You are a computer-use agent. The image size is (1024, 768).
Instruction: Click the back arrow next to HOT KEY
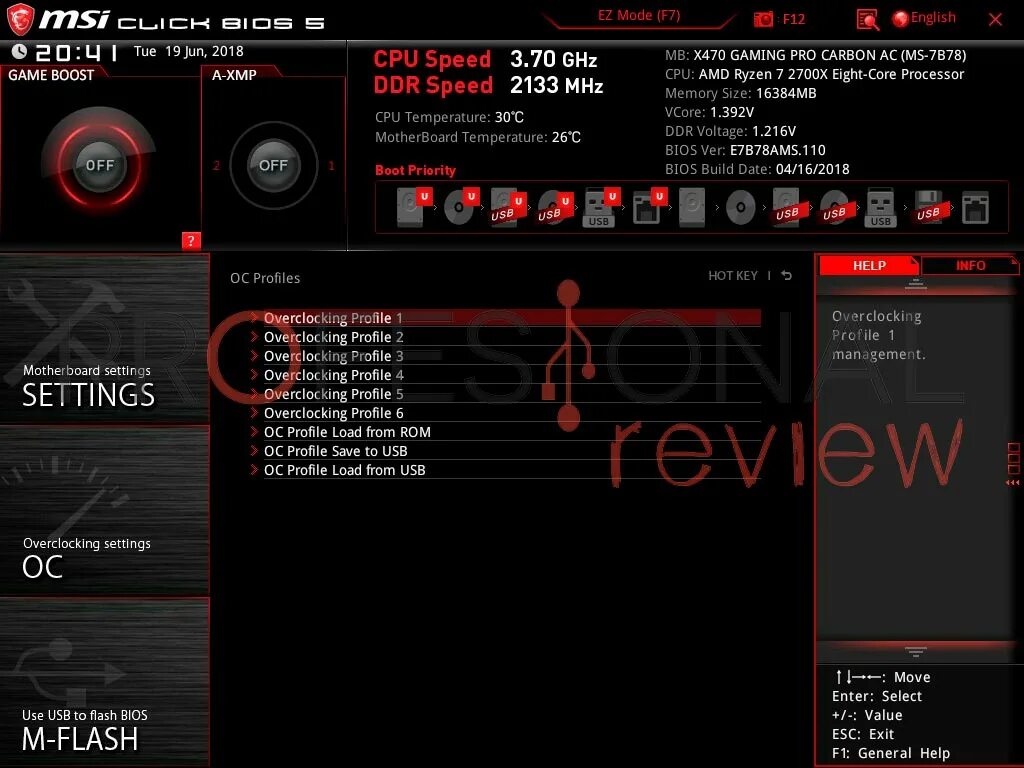pos(786,276)
